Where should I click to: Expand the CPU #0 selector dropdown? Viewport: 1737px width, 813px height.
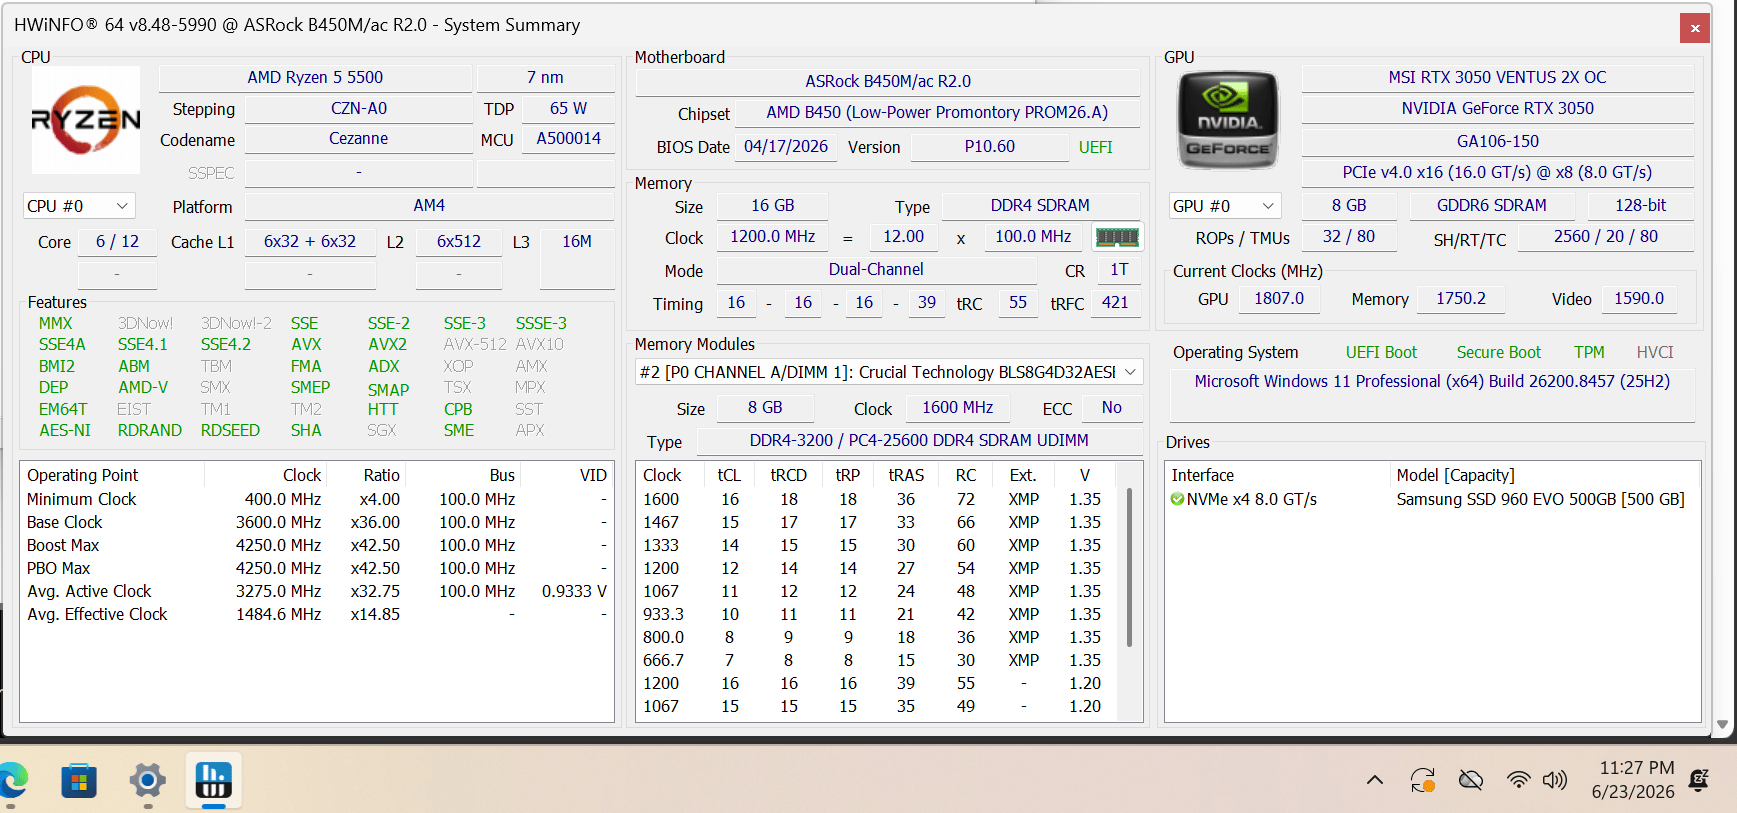tap(78, 206)
